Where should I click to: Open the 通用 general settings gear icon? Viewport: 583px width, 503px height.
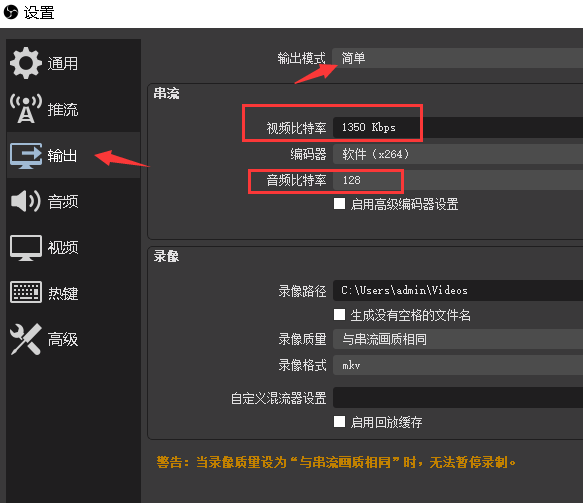click(x=26, y=63)
